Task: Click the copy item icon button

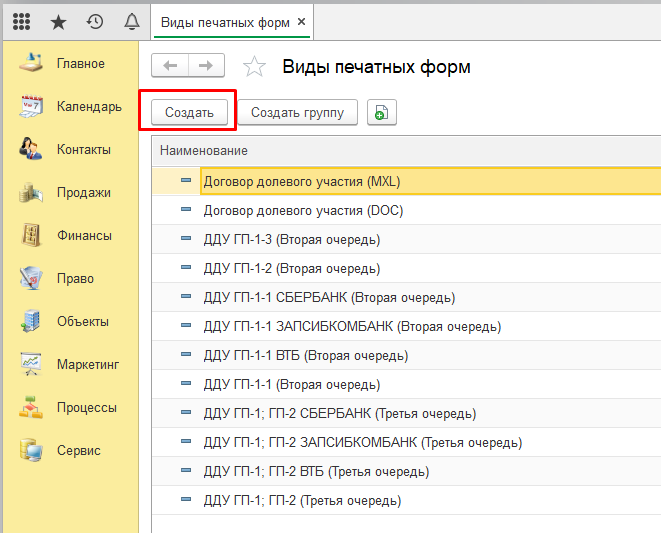Action: point(382,113)
